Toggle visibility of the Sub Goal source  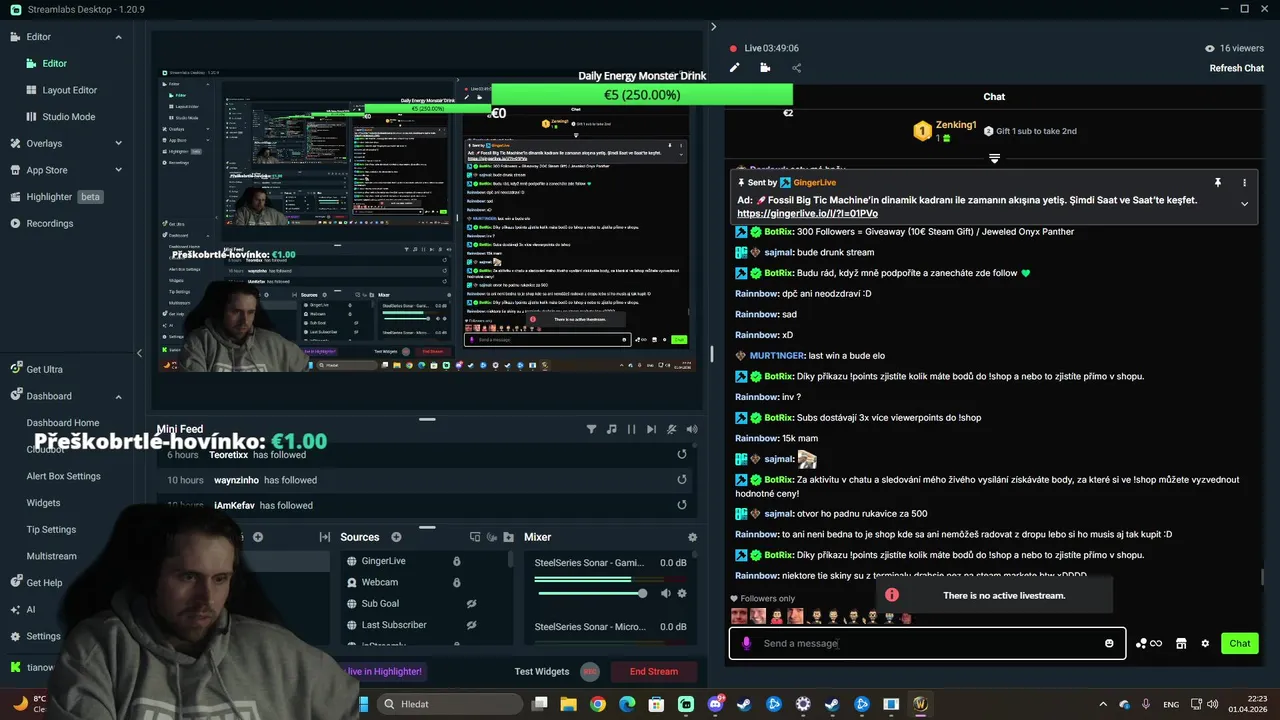[472, 604]
